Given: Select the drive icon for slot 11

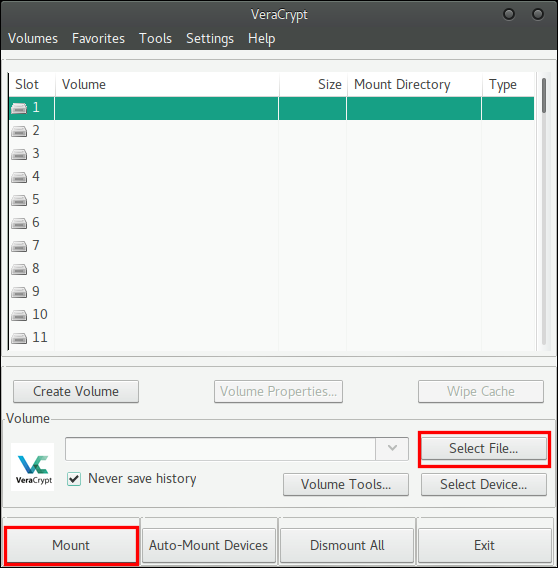Looking at the screenshot, I should pos(19,338).
